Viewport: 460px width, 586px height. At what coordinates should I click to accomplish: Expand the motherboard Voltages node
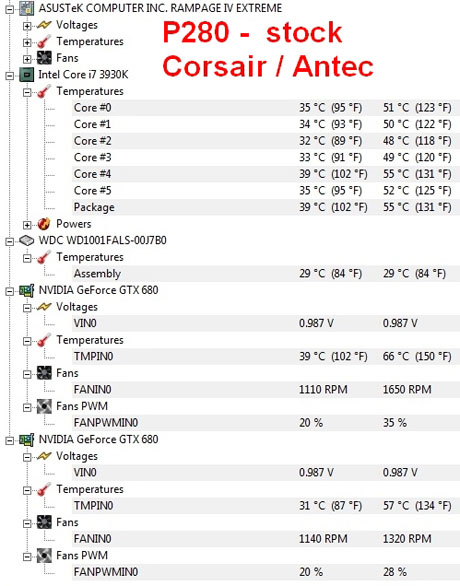pos(27,26)
